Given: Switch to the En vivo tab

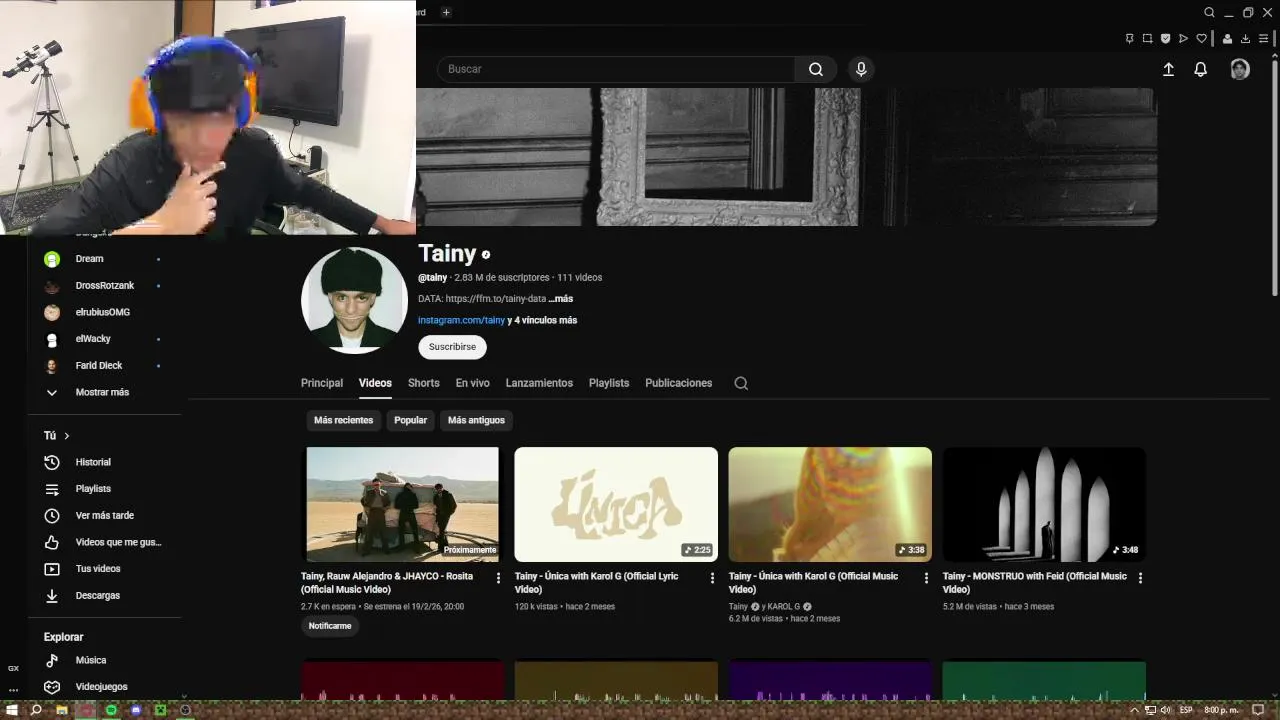Looking at the screenshot, I should (473, 383).
